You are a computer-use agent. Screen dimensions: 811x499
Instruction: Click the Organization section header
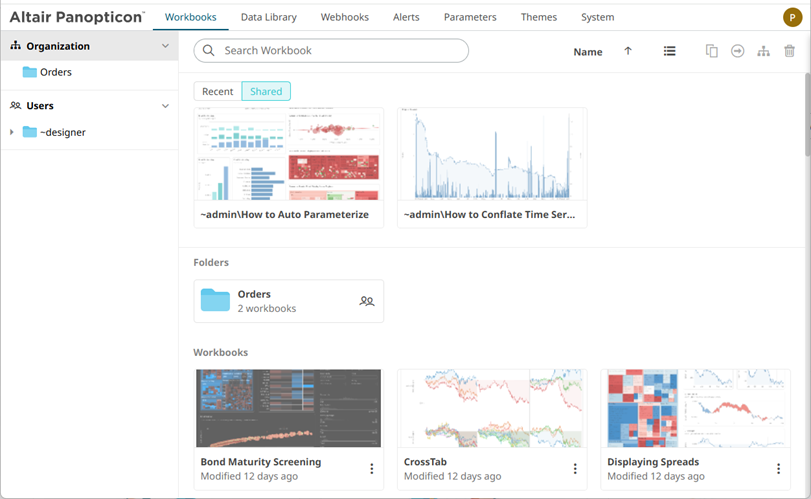90,46
